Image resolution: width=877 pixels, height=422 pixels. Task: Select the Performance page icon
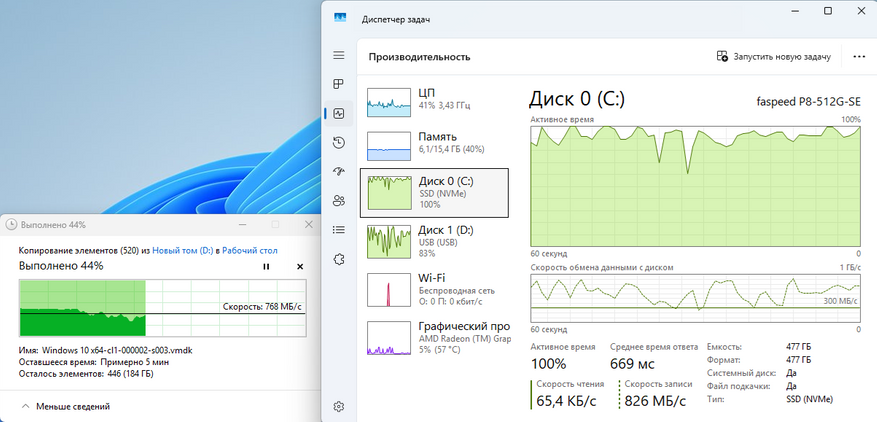pyautogui.click(x=338, y=114)
